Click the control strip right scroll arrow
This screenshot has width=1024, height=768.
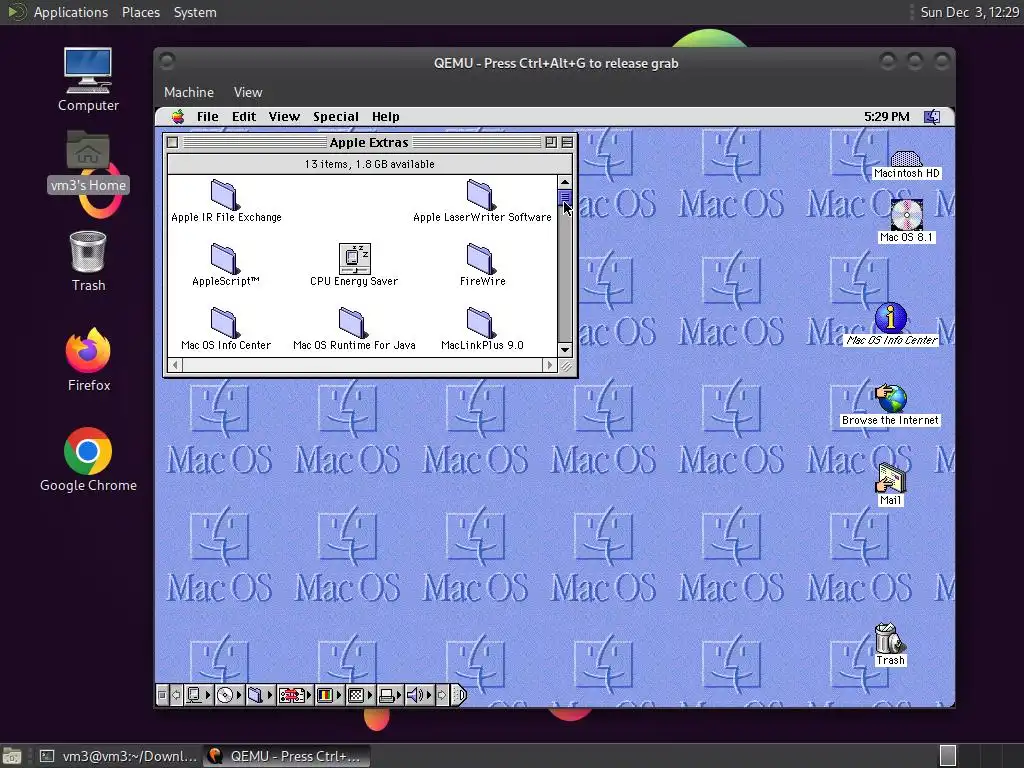(442, 695)
